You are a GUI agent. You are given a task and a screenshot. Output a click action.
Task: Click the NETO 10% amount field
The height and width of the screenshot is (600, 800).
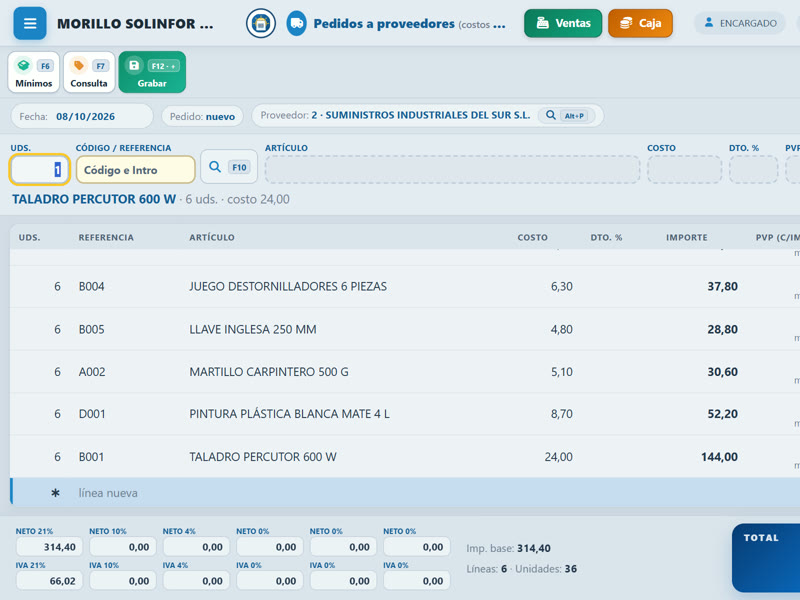(x=122, y=547)
